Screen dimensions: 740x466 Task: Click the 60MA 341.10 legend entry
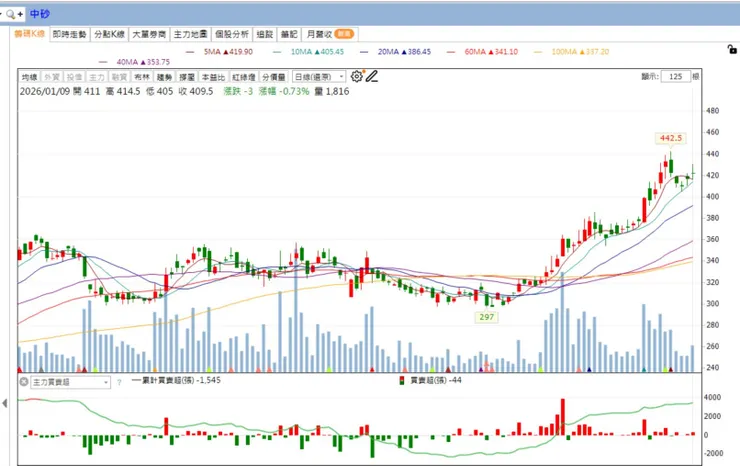click(x=482, y=51)
